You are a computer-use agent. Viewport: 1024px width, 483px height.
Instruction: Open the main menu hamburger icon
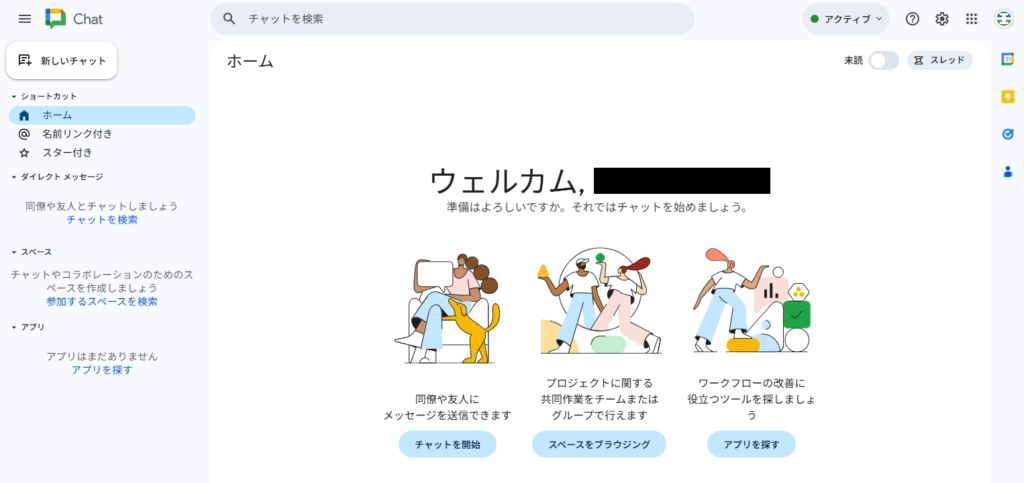(25, 19)
